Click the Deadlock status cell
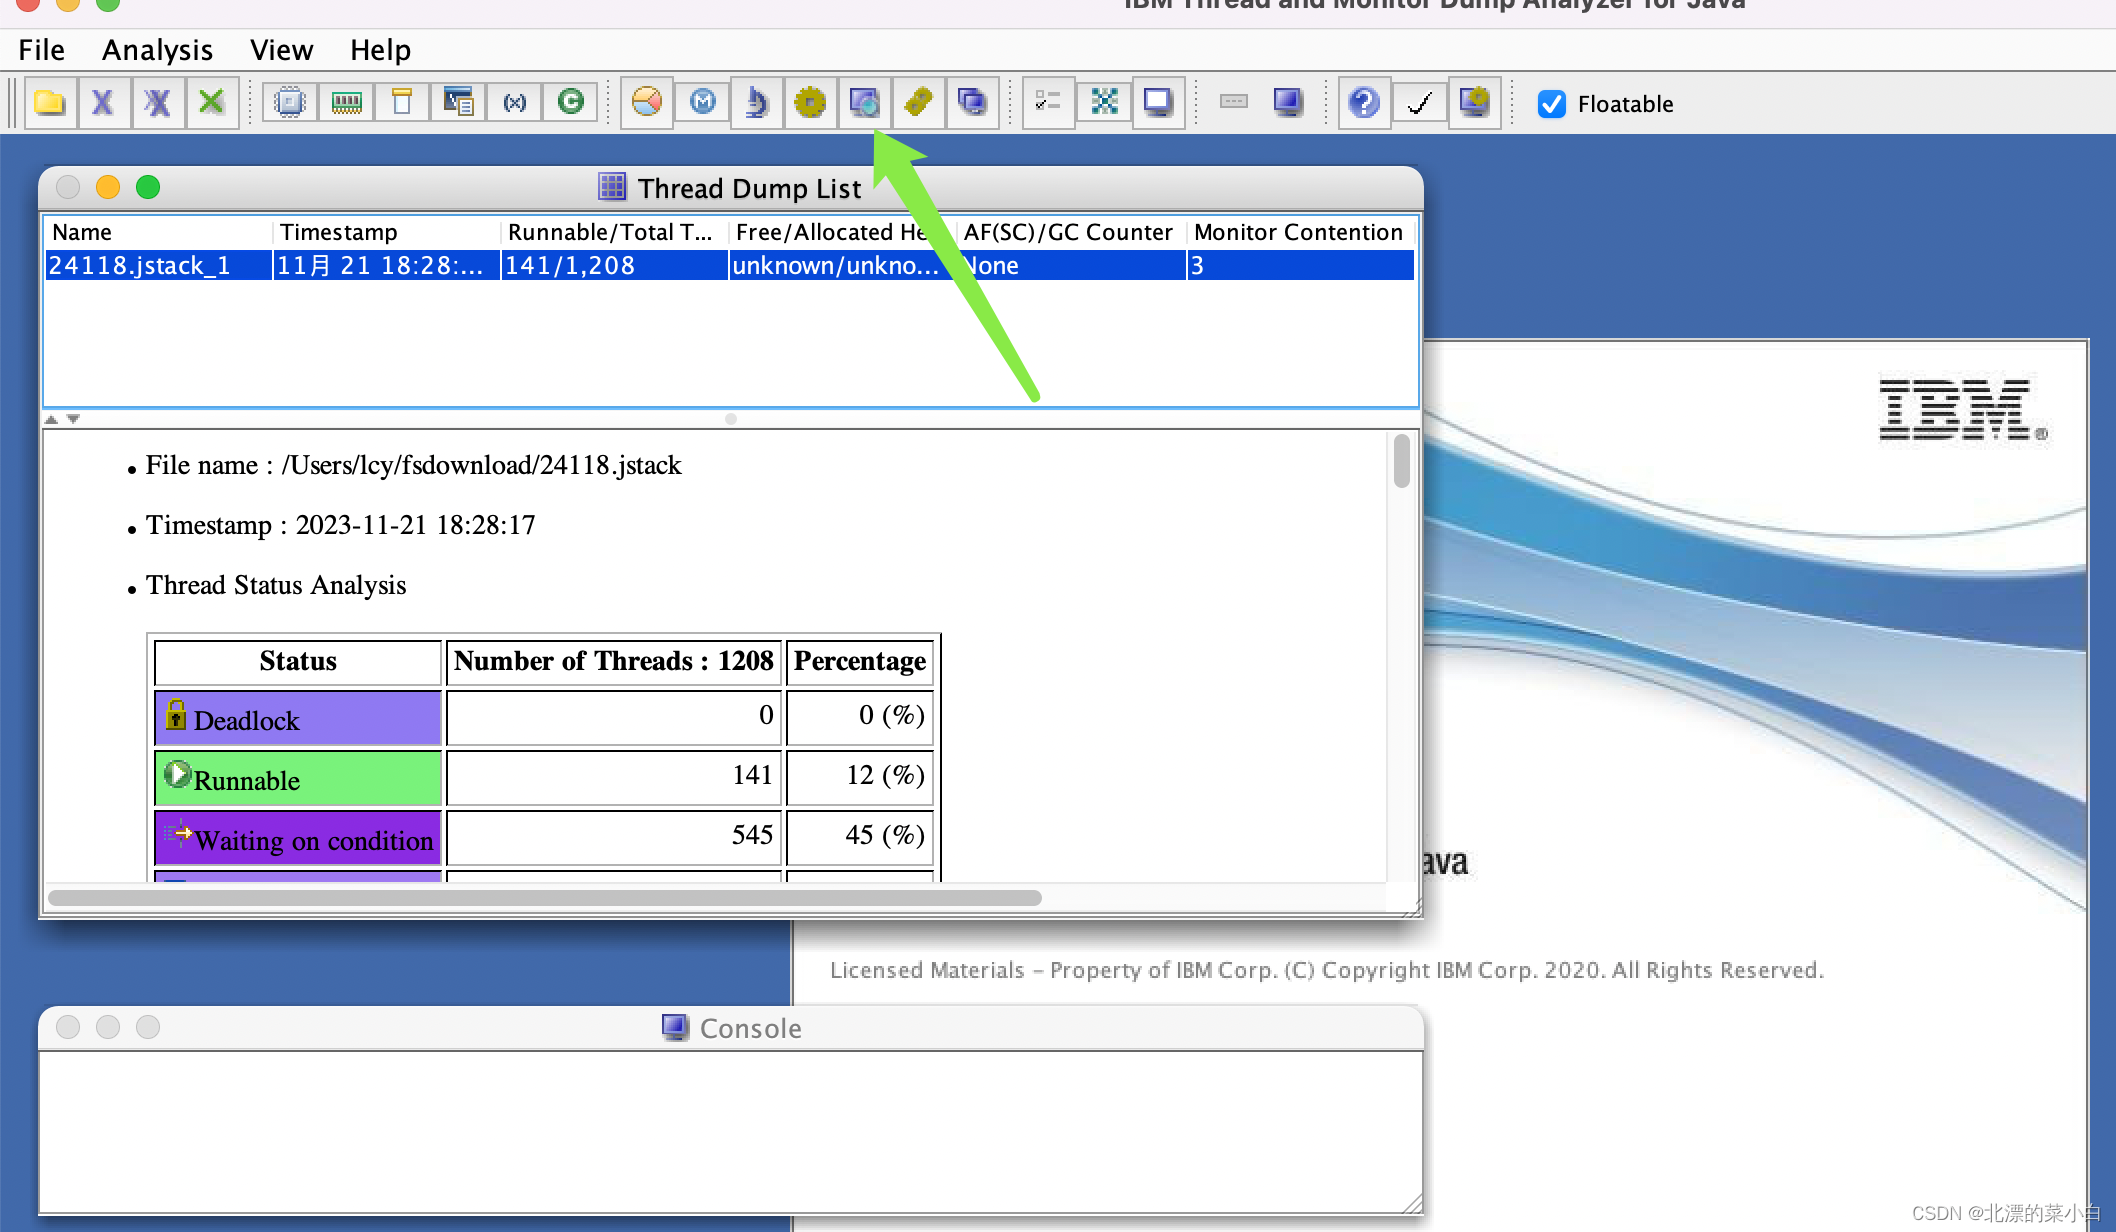Image resolution: width=2116 pixels, height=1232 pixels. (x=298, y=718)
